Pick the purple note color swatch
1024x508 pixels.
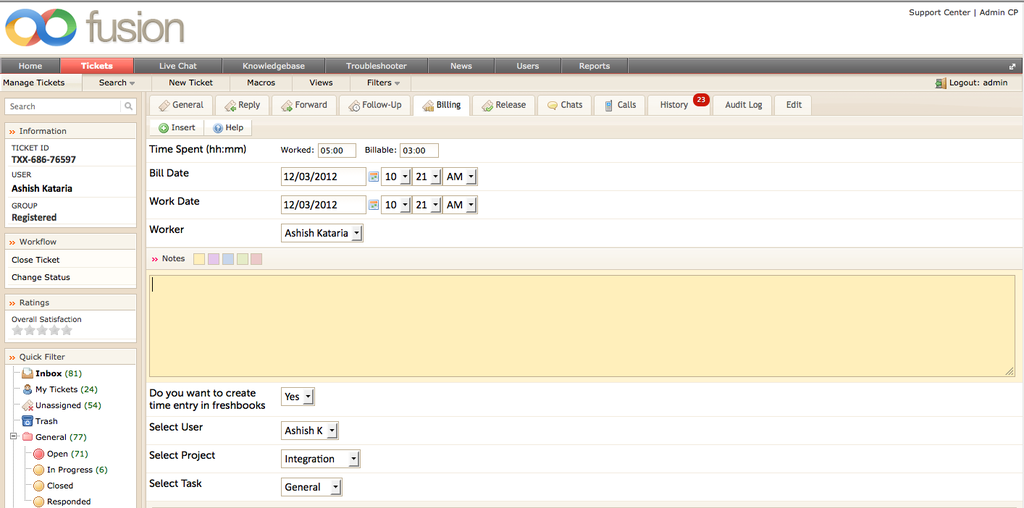click(214, 259)
